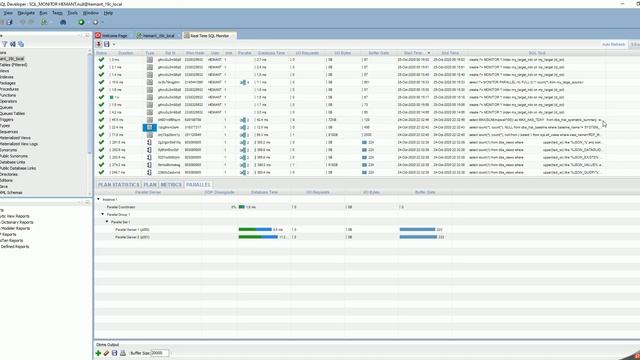The image size is (640, 360).
Task: Click the main toolbar Forward arrow
Action: click(31, 22)
